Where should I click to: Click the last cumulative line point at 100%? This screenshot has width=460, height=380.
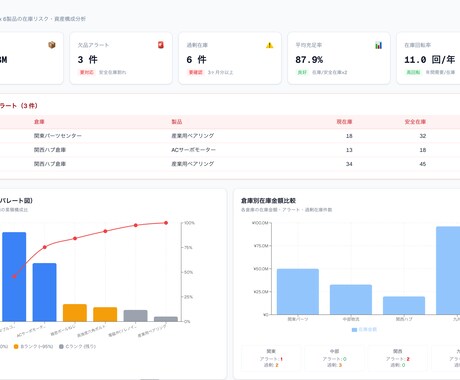coord(166,223)
